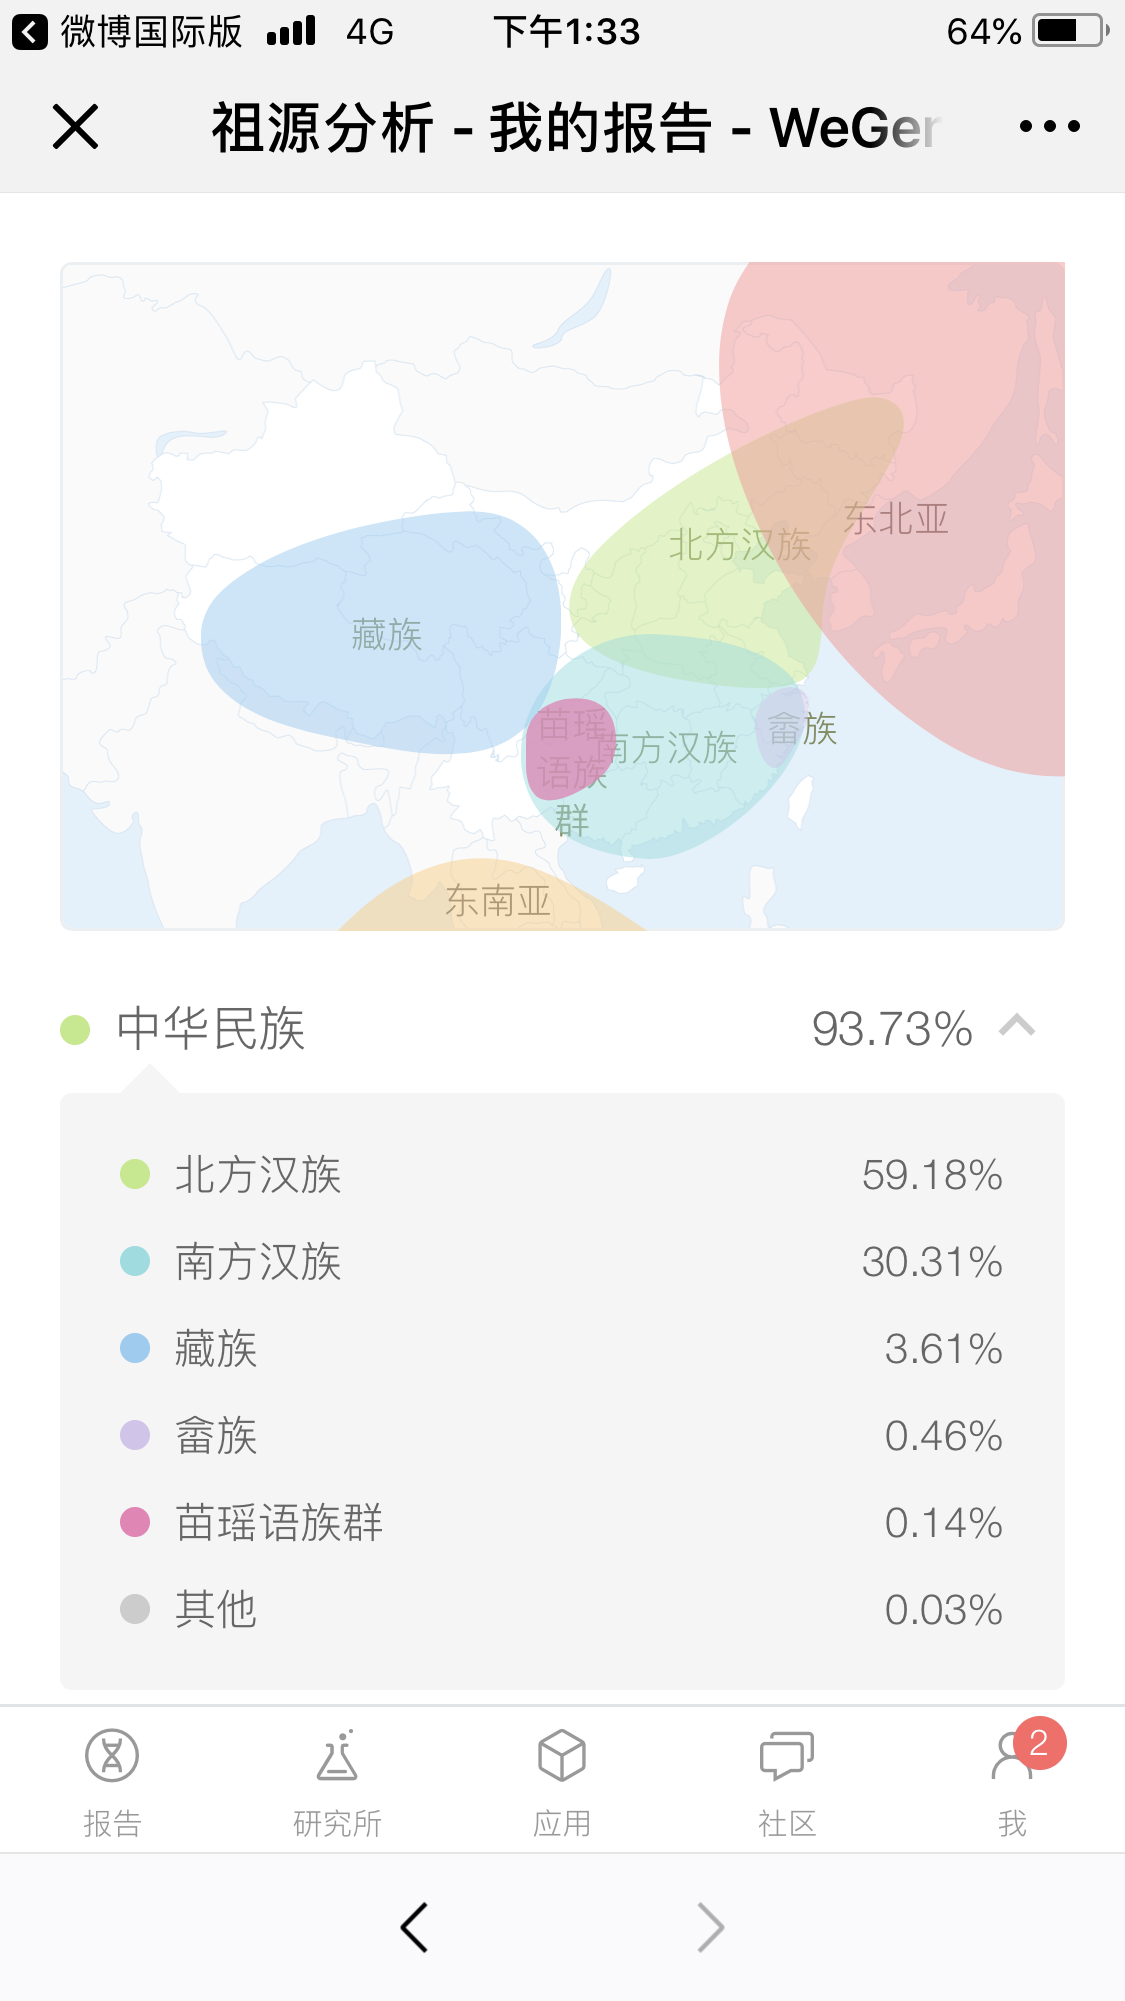
Task: Collapse the 中华民族 section chevron
Action: [1017, 1027]
